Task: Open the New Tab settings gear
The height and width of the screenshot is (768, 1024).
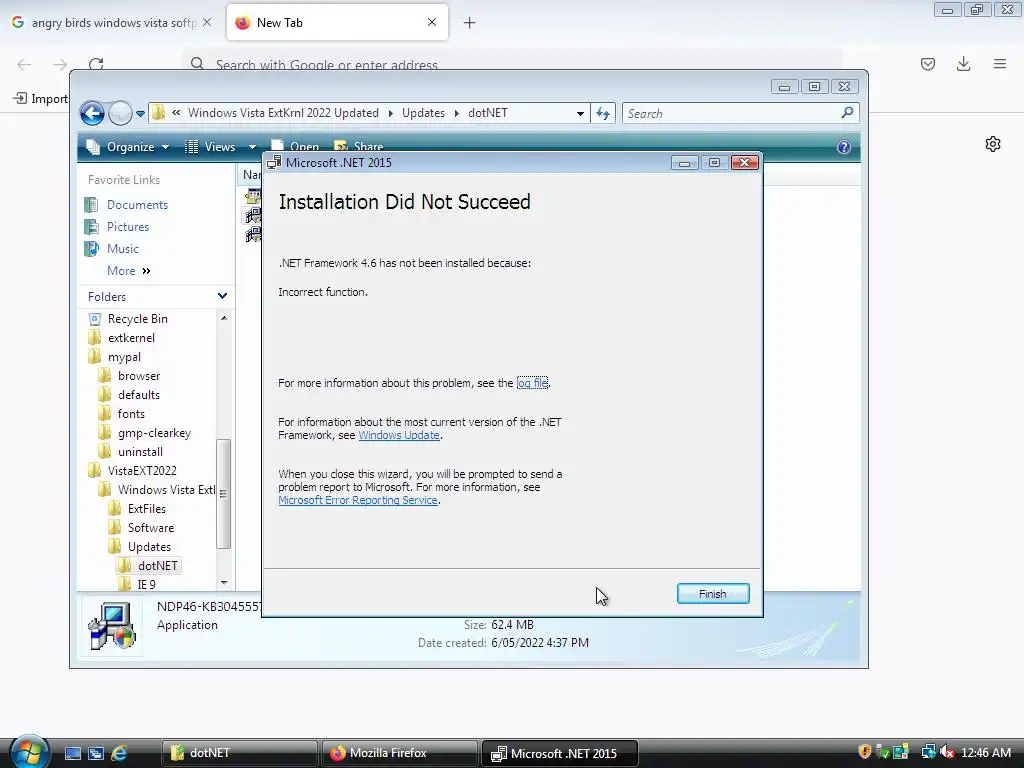Action: point(993,144)
